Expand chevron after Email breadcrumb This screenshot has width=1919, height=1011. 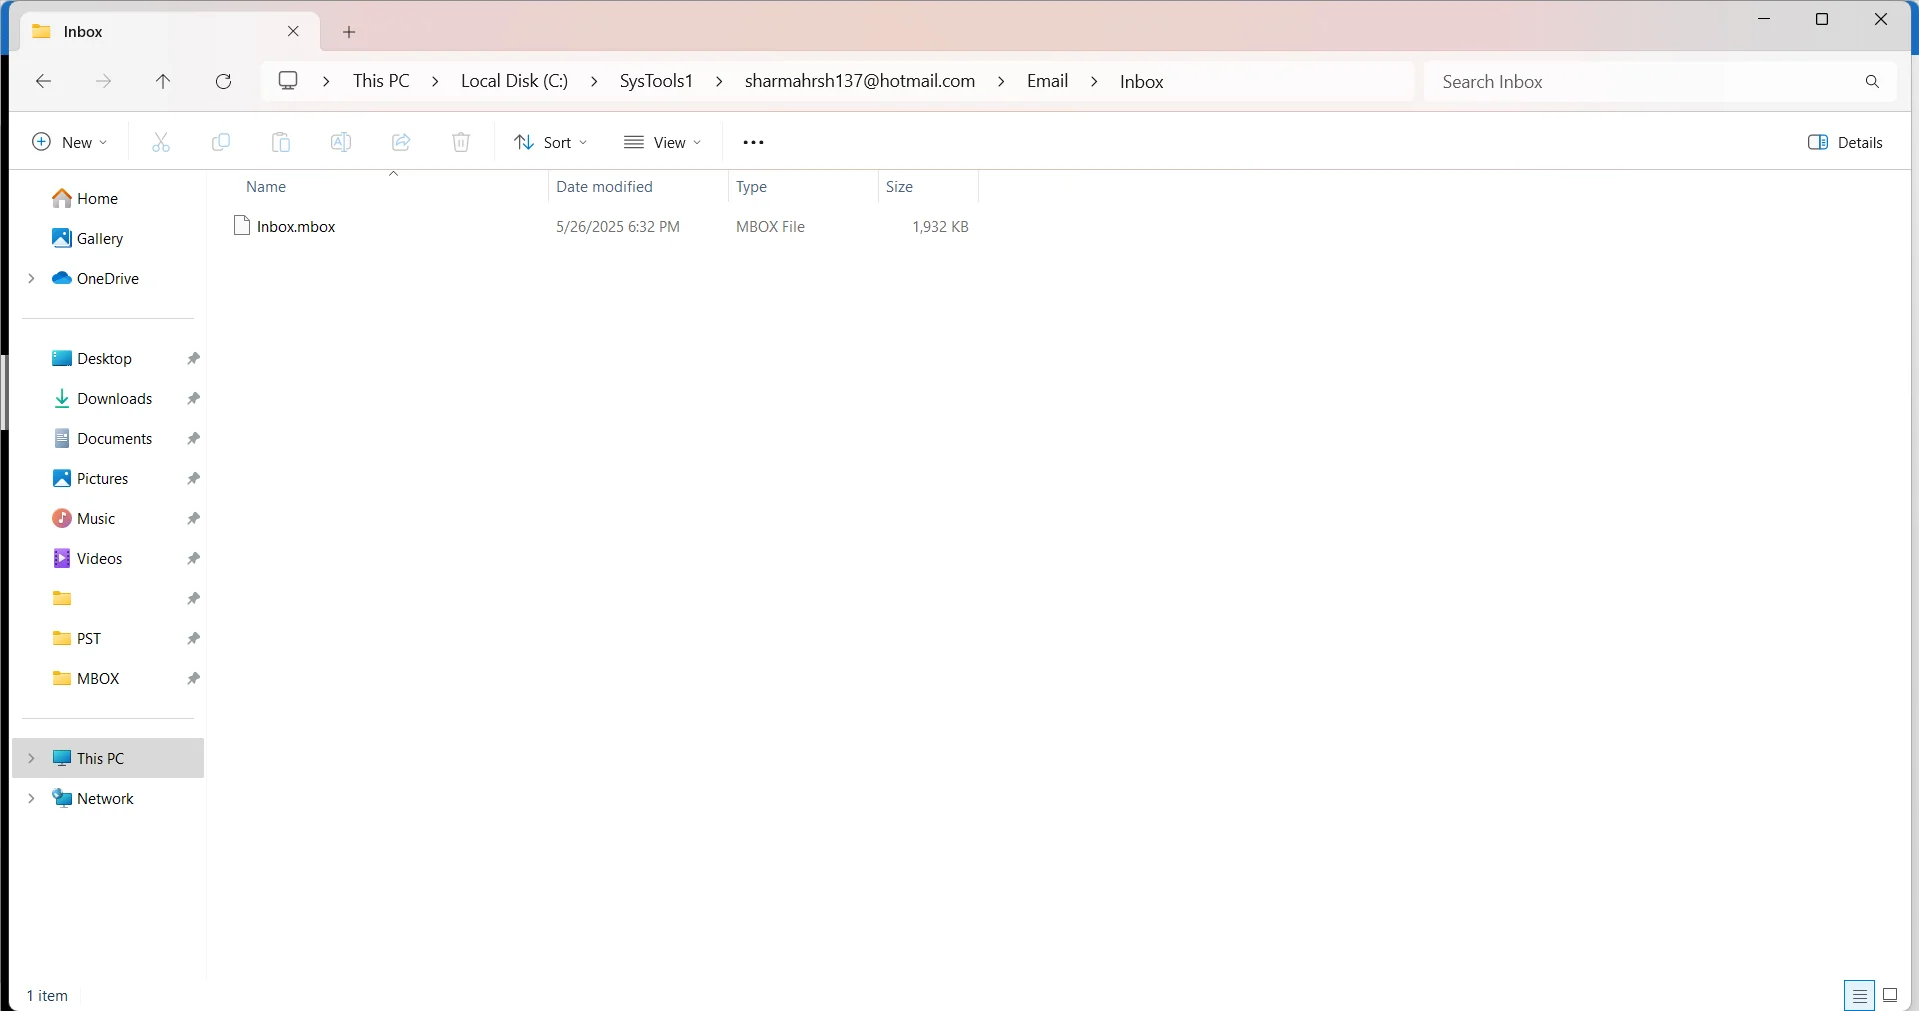[1094, 81]
